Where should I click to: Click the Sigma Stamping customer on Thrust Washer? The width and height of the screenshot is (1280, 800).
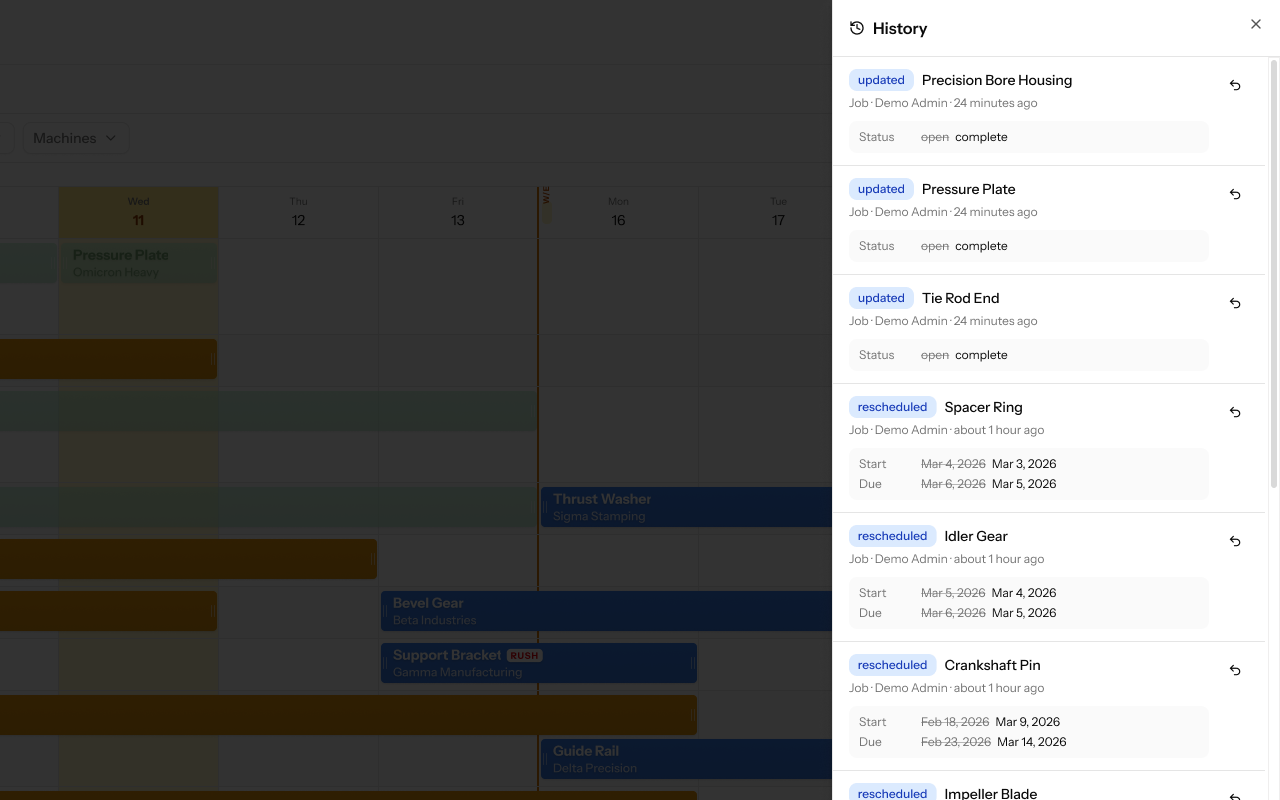point(599,517)
